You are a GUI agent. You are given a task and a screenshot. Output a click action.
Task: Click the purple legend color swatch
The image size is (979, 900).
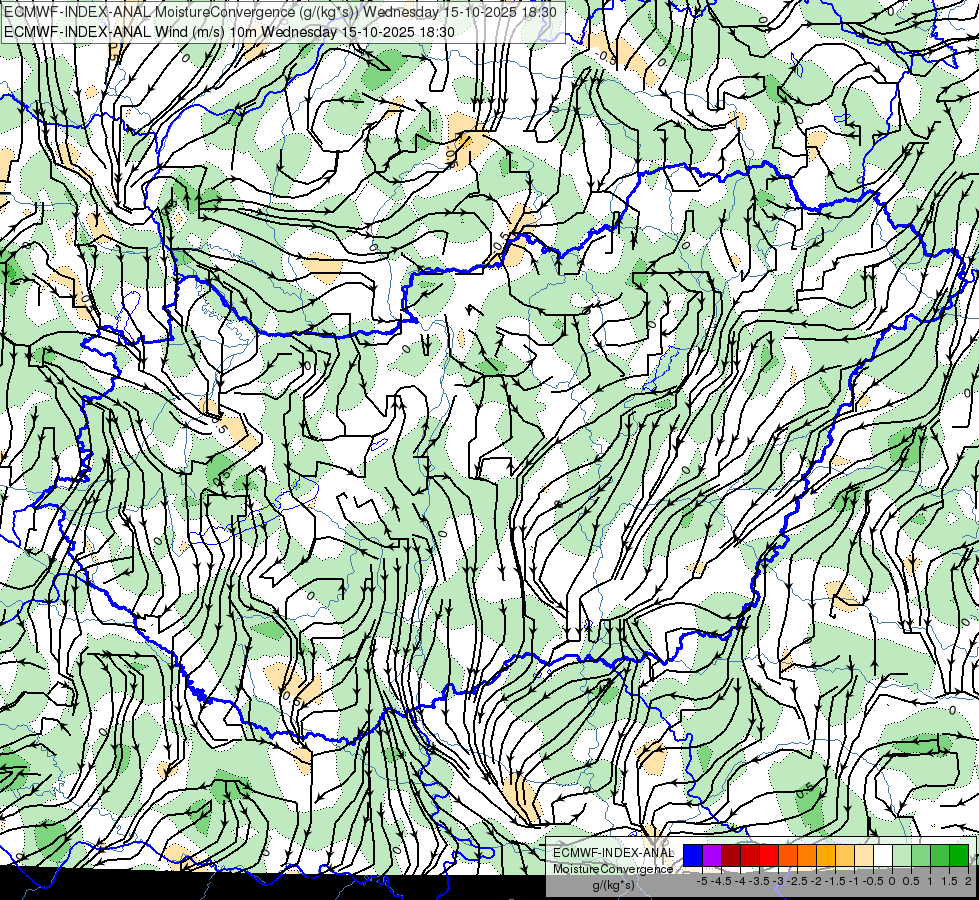[x=712, y=855]
